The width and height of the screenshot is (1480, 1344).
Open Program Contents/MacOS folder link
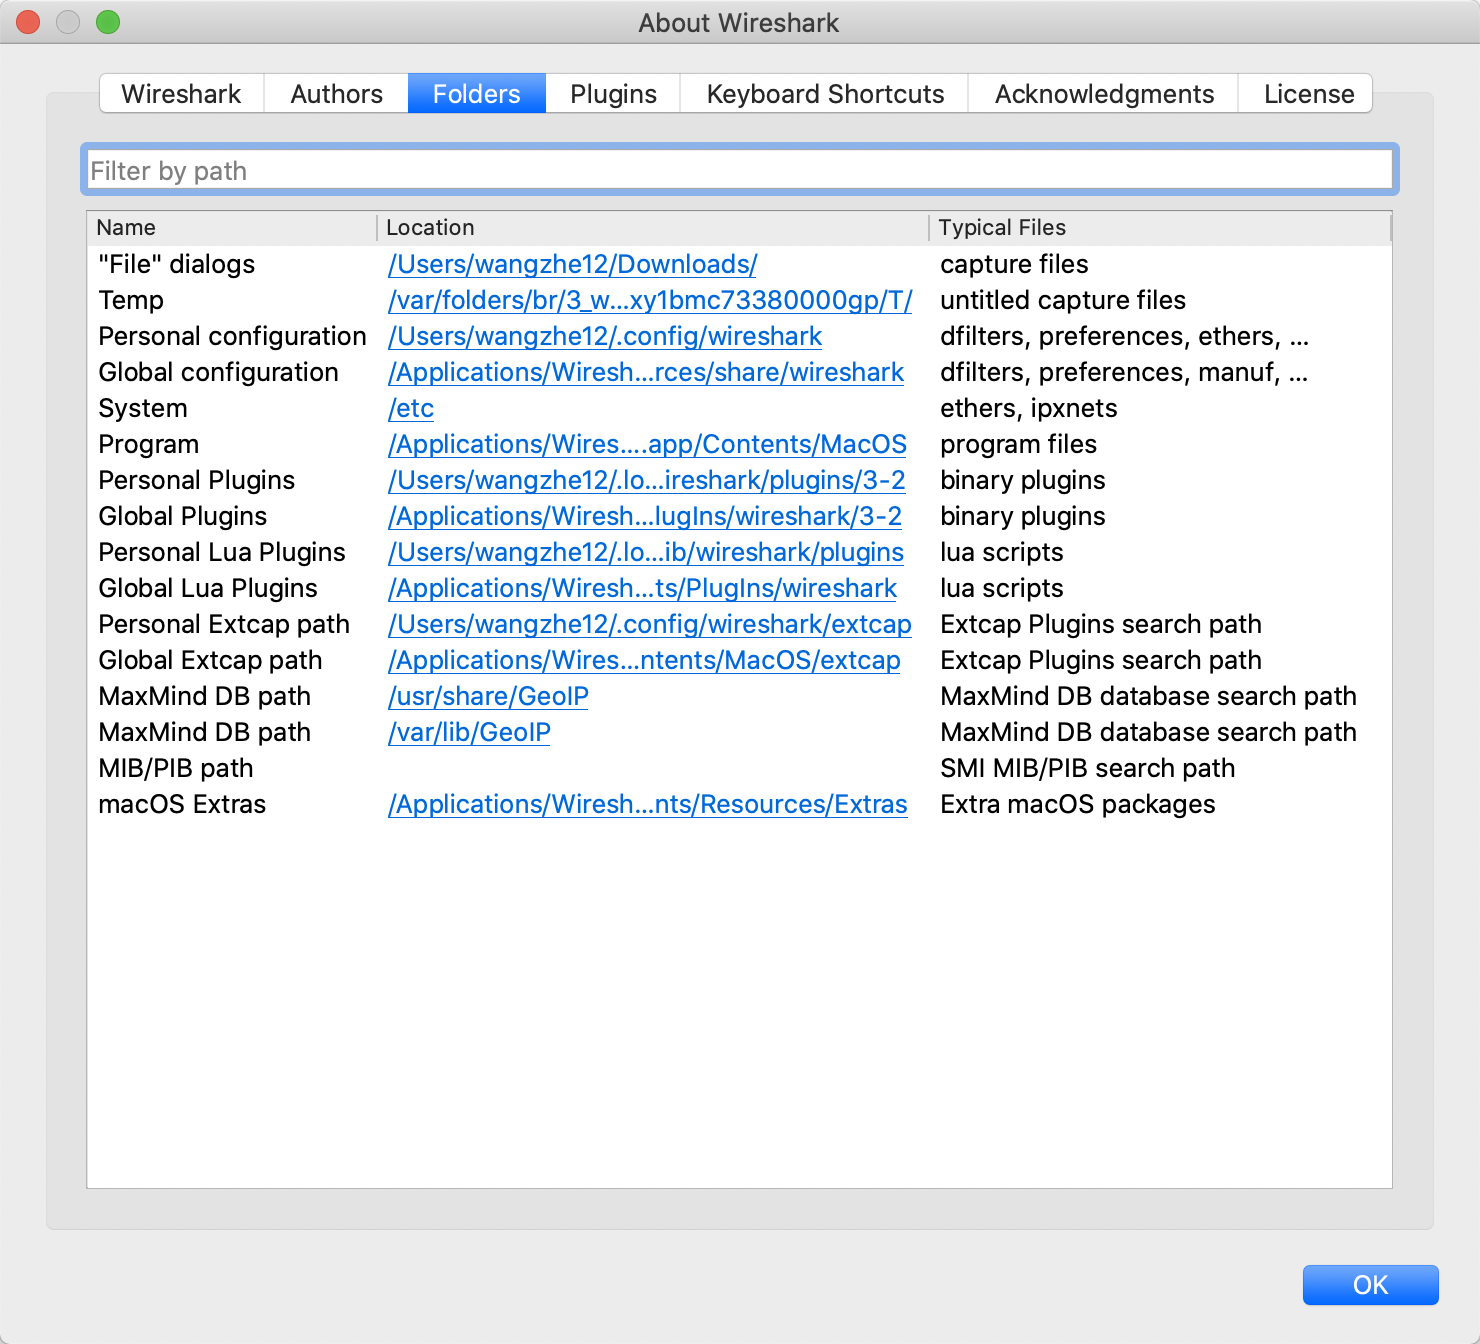(x=647, y=444)
